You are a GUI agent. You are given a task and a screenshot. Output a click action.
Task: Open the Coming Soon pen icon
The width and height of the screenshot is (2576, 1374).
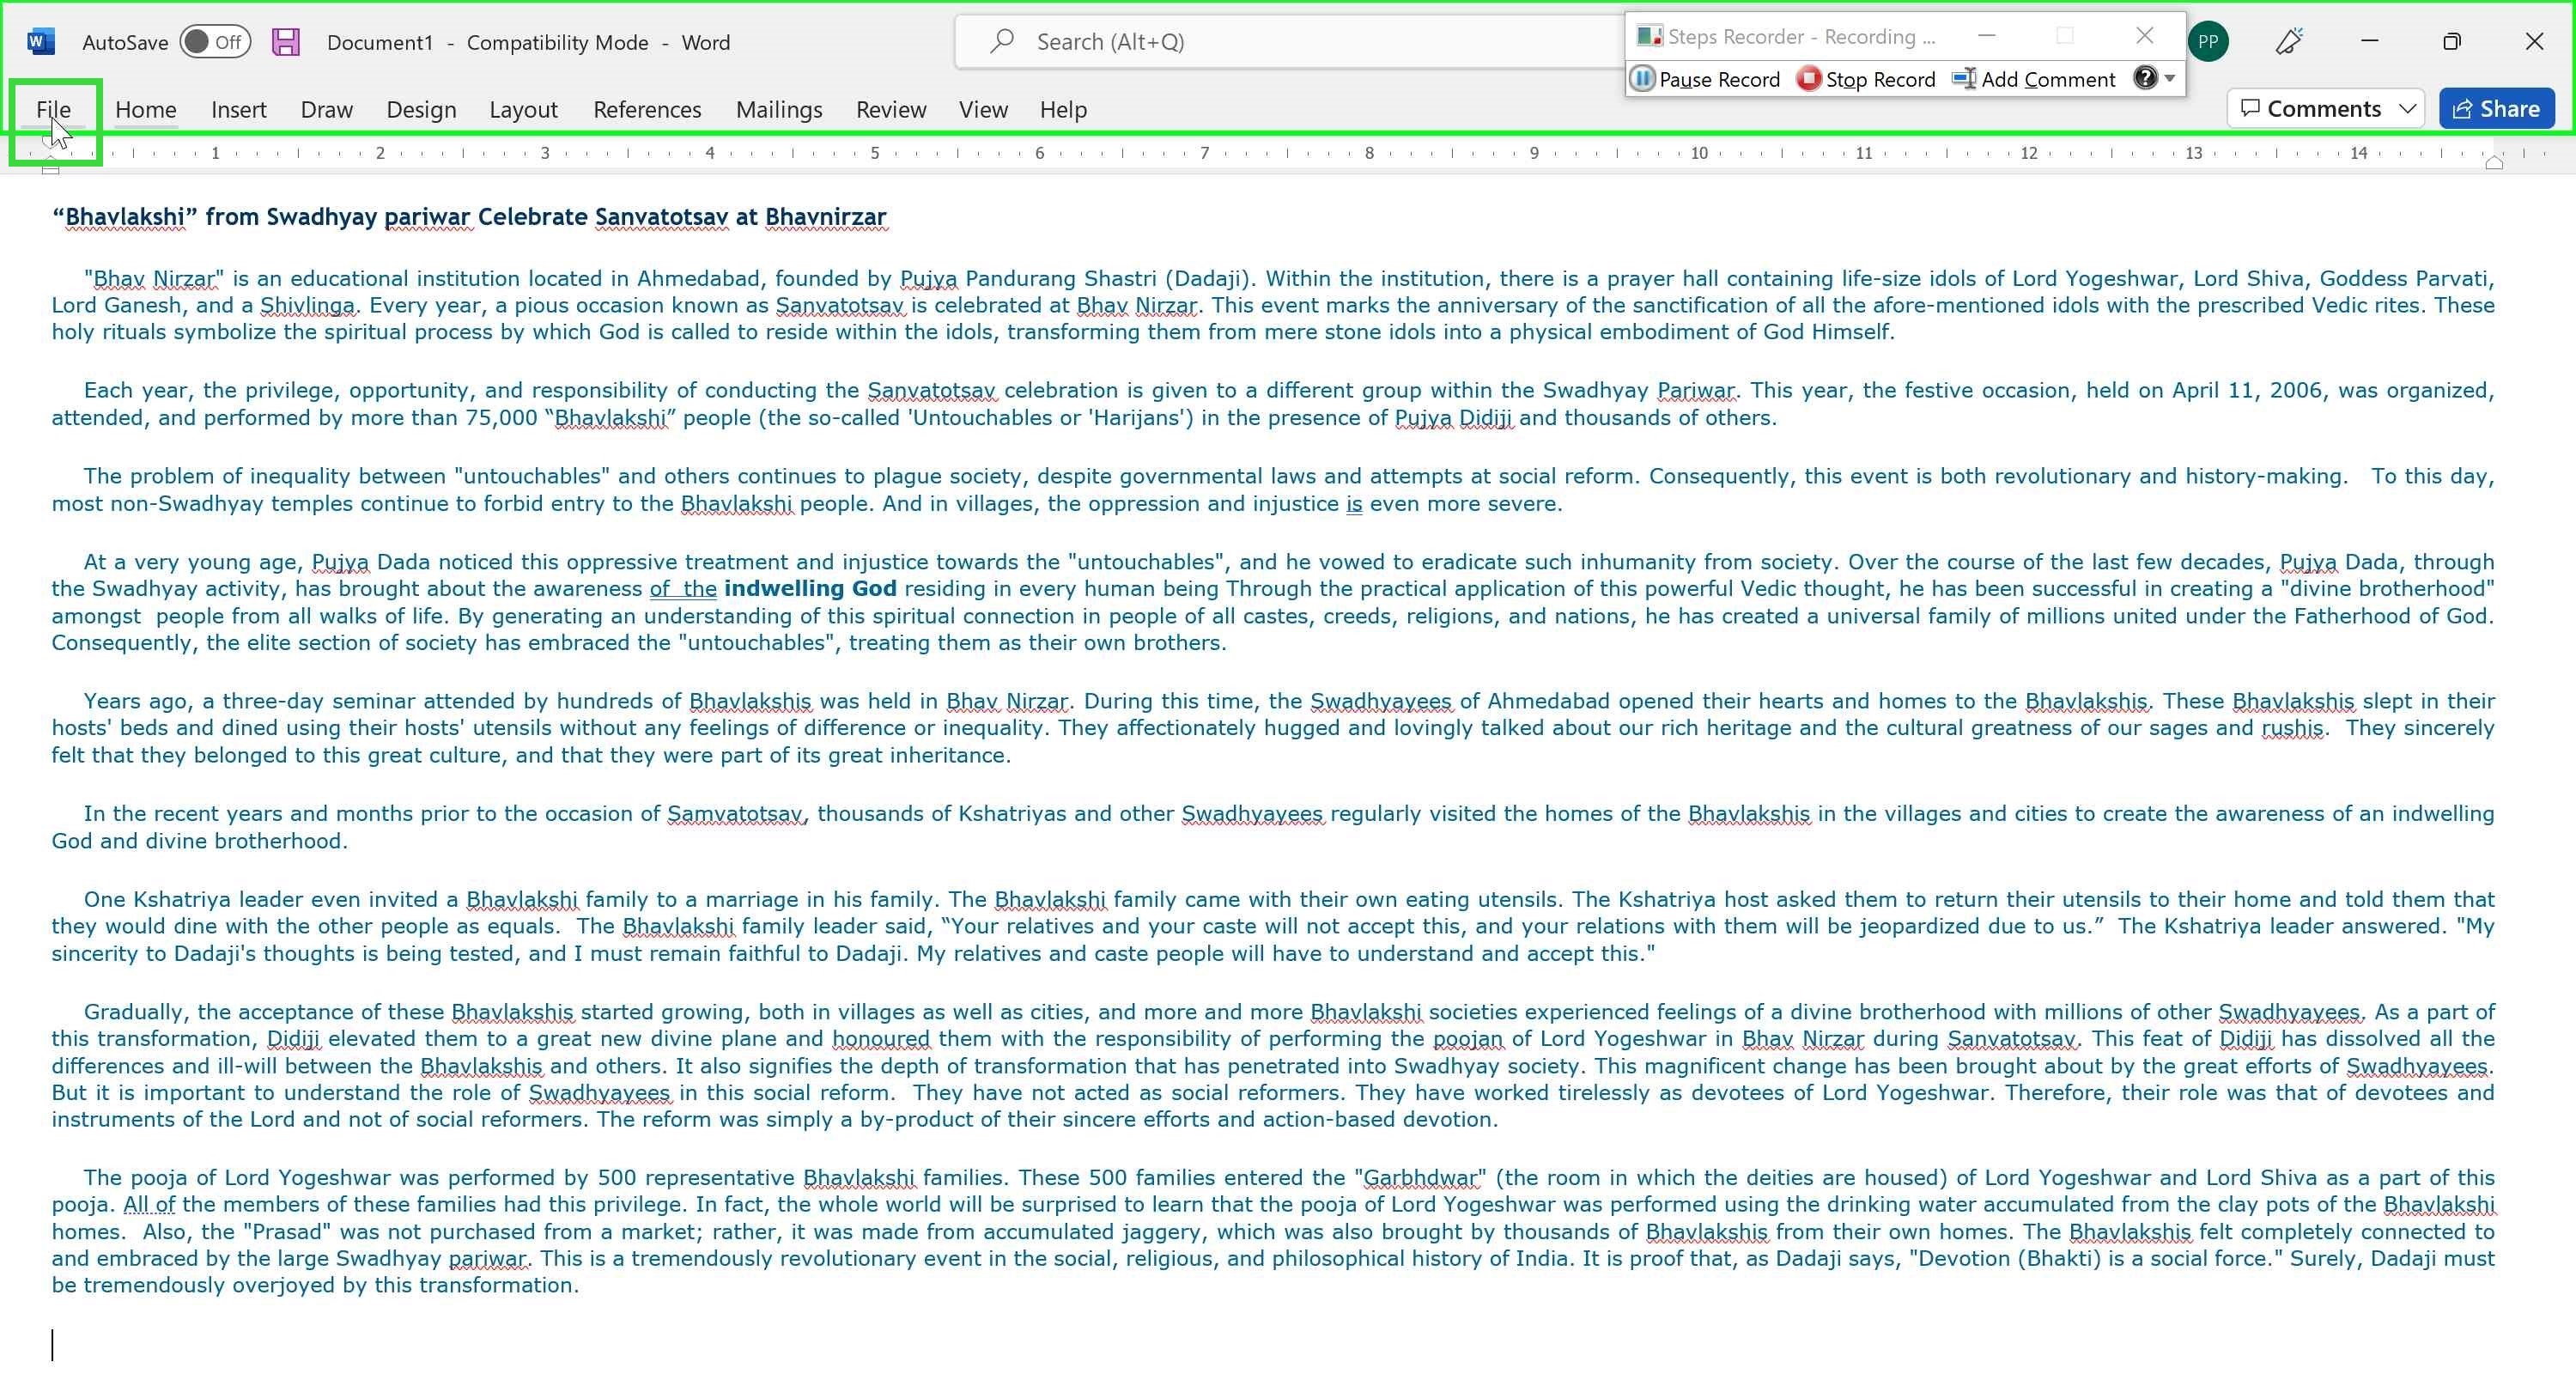2289,41
